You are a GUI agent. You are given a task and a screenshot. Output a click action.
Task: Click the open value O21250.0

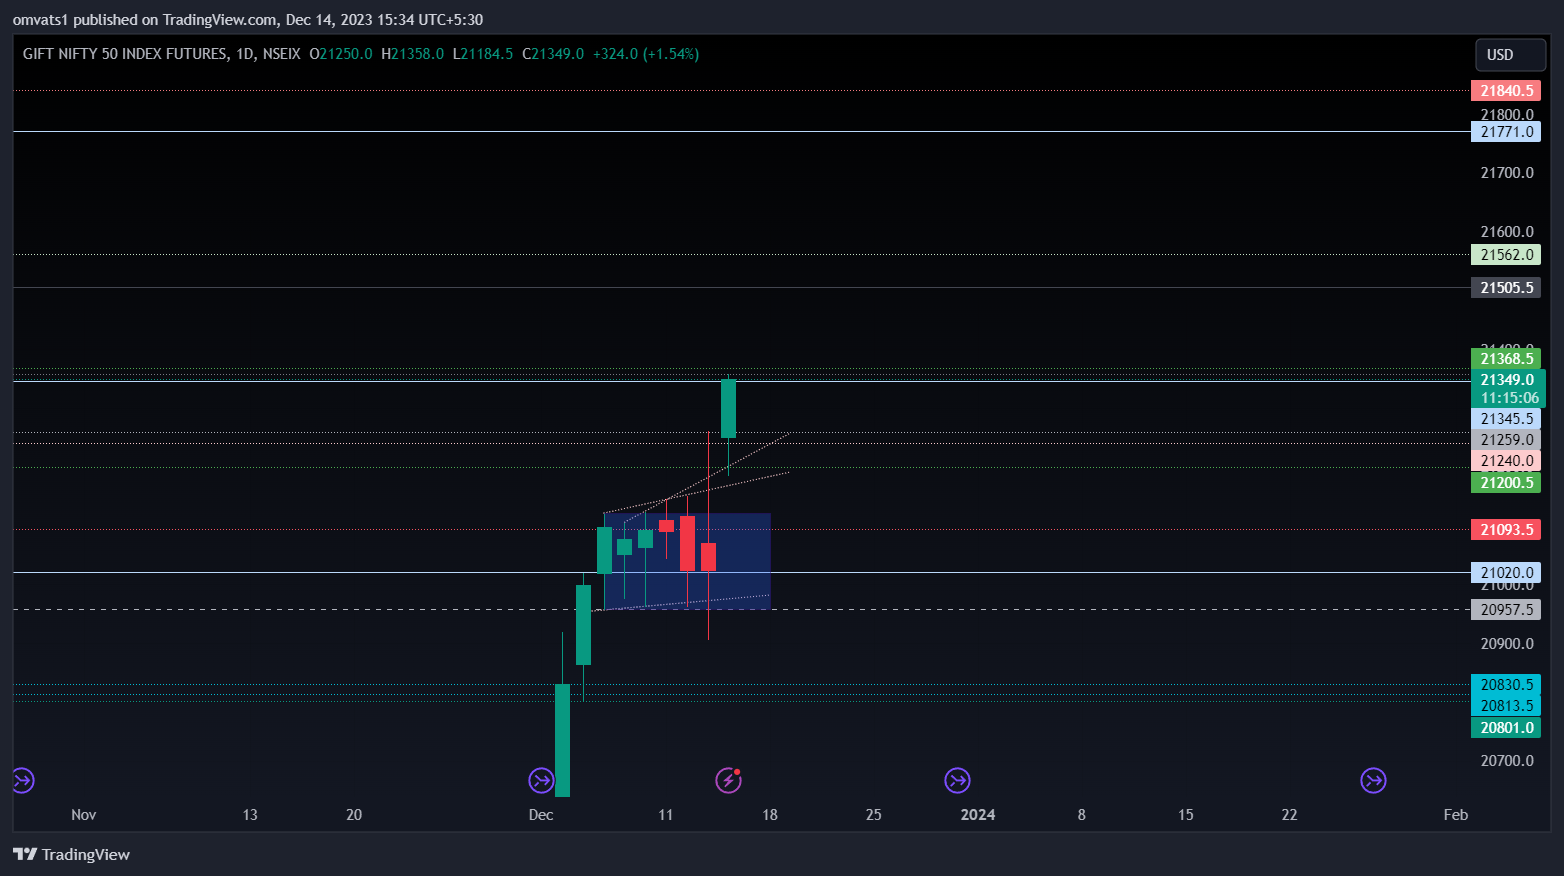[x=341, y=54]
